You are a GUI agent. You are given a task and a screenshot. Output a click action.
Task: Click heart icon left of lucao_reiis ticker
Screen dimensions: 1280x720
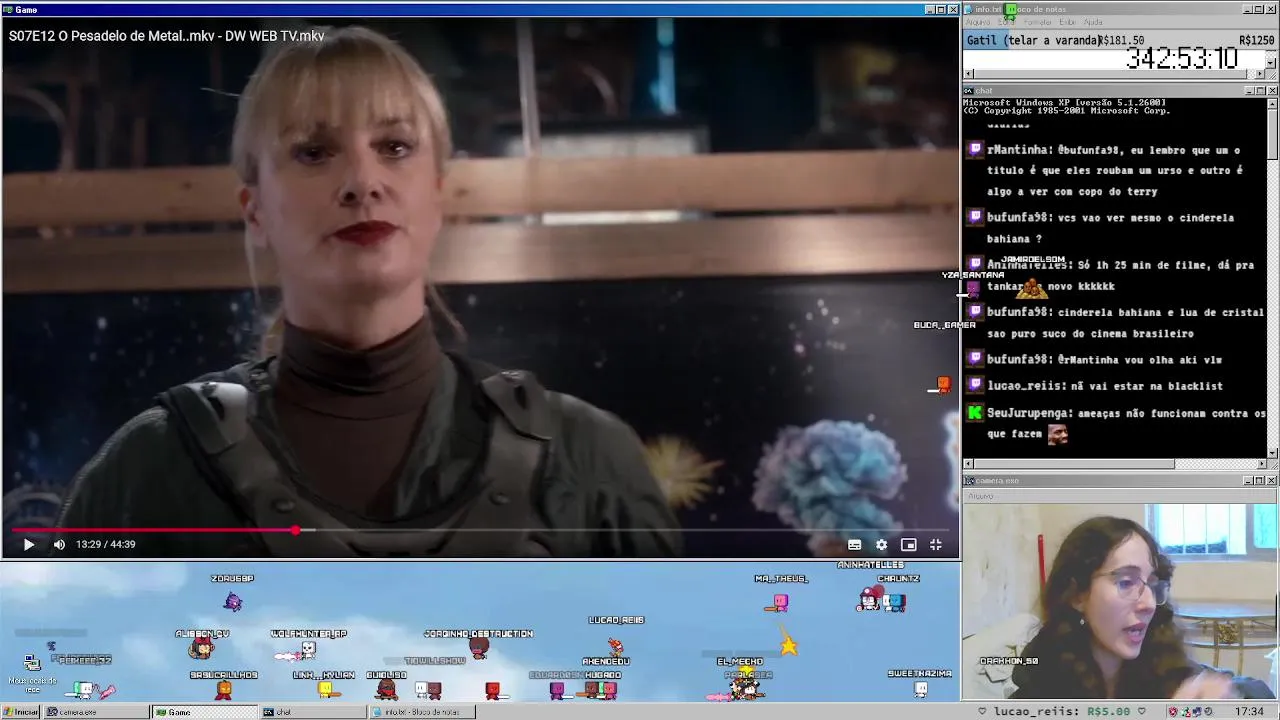coord(982,712)
